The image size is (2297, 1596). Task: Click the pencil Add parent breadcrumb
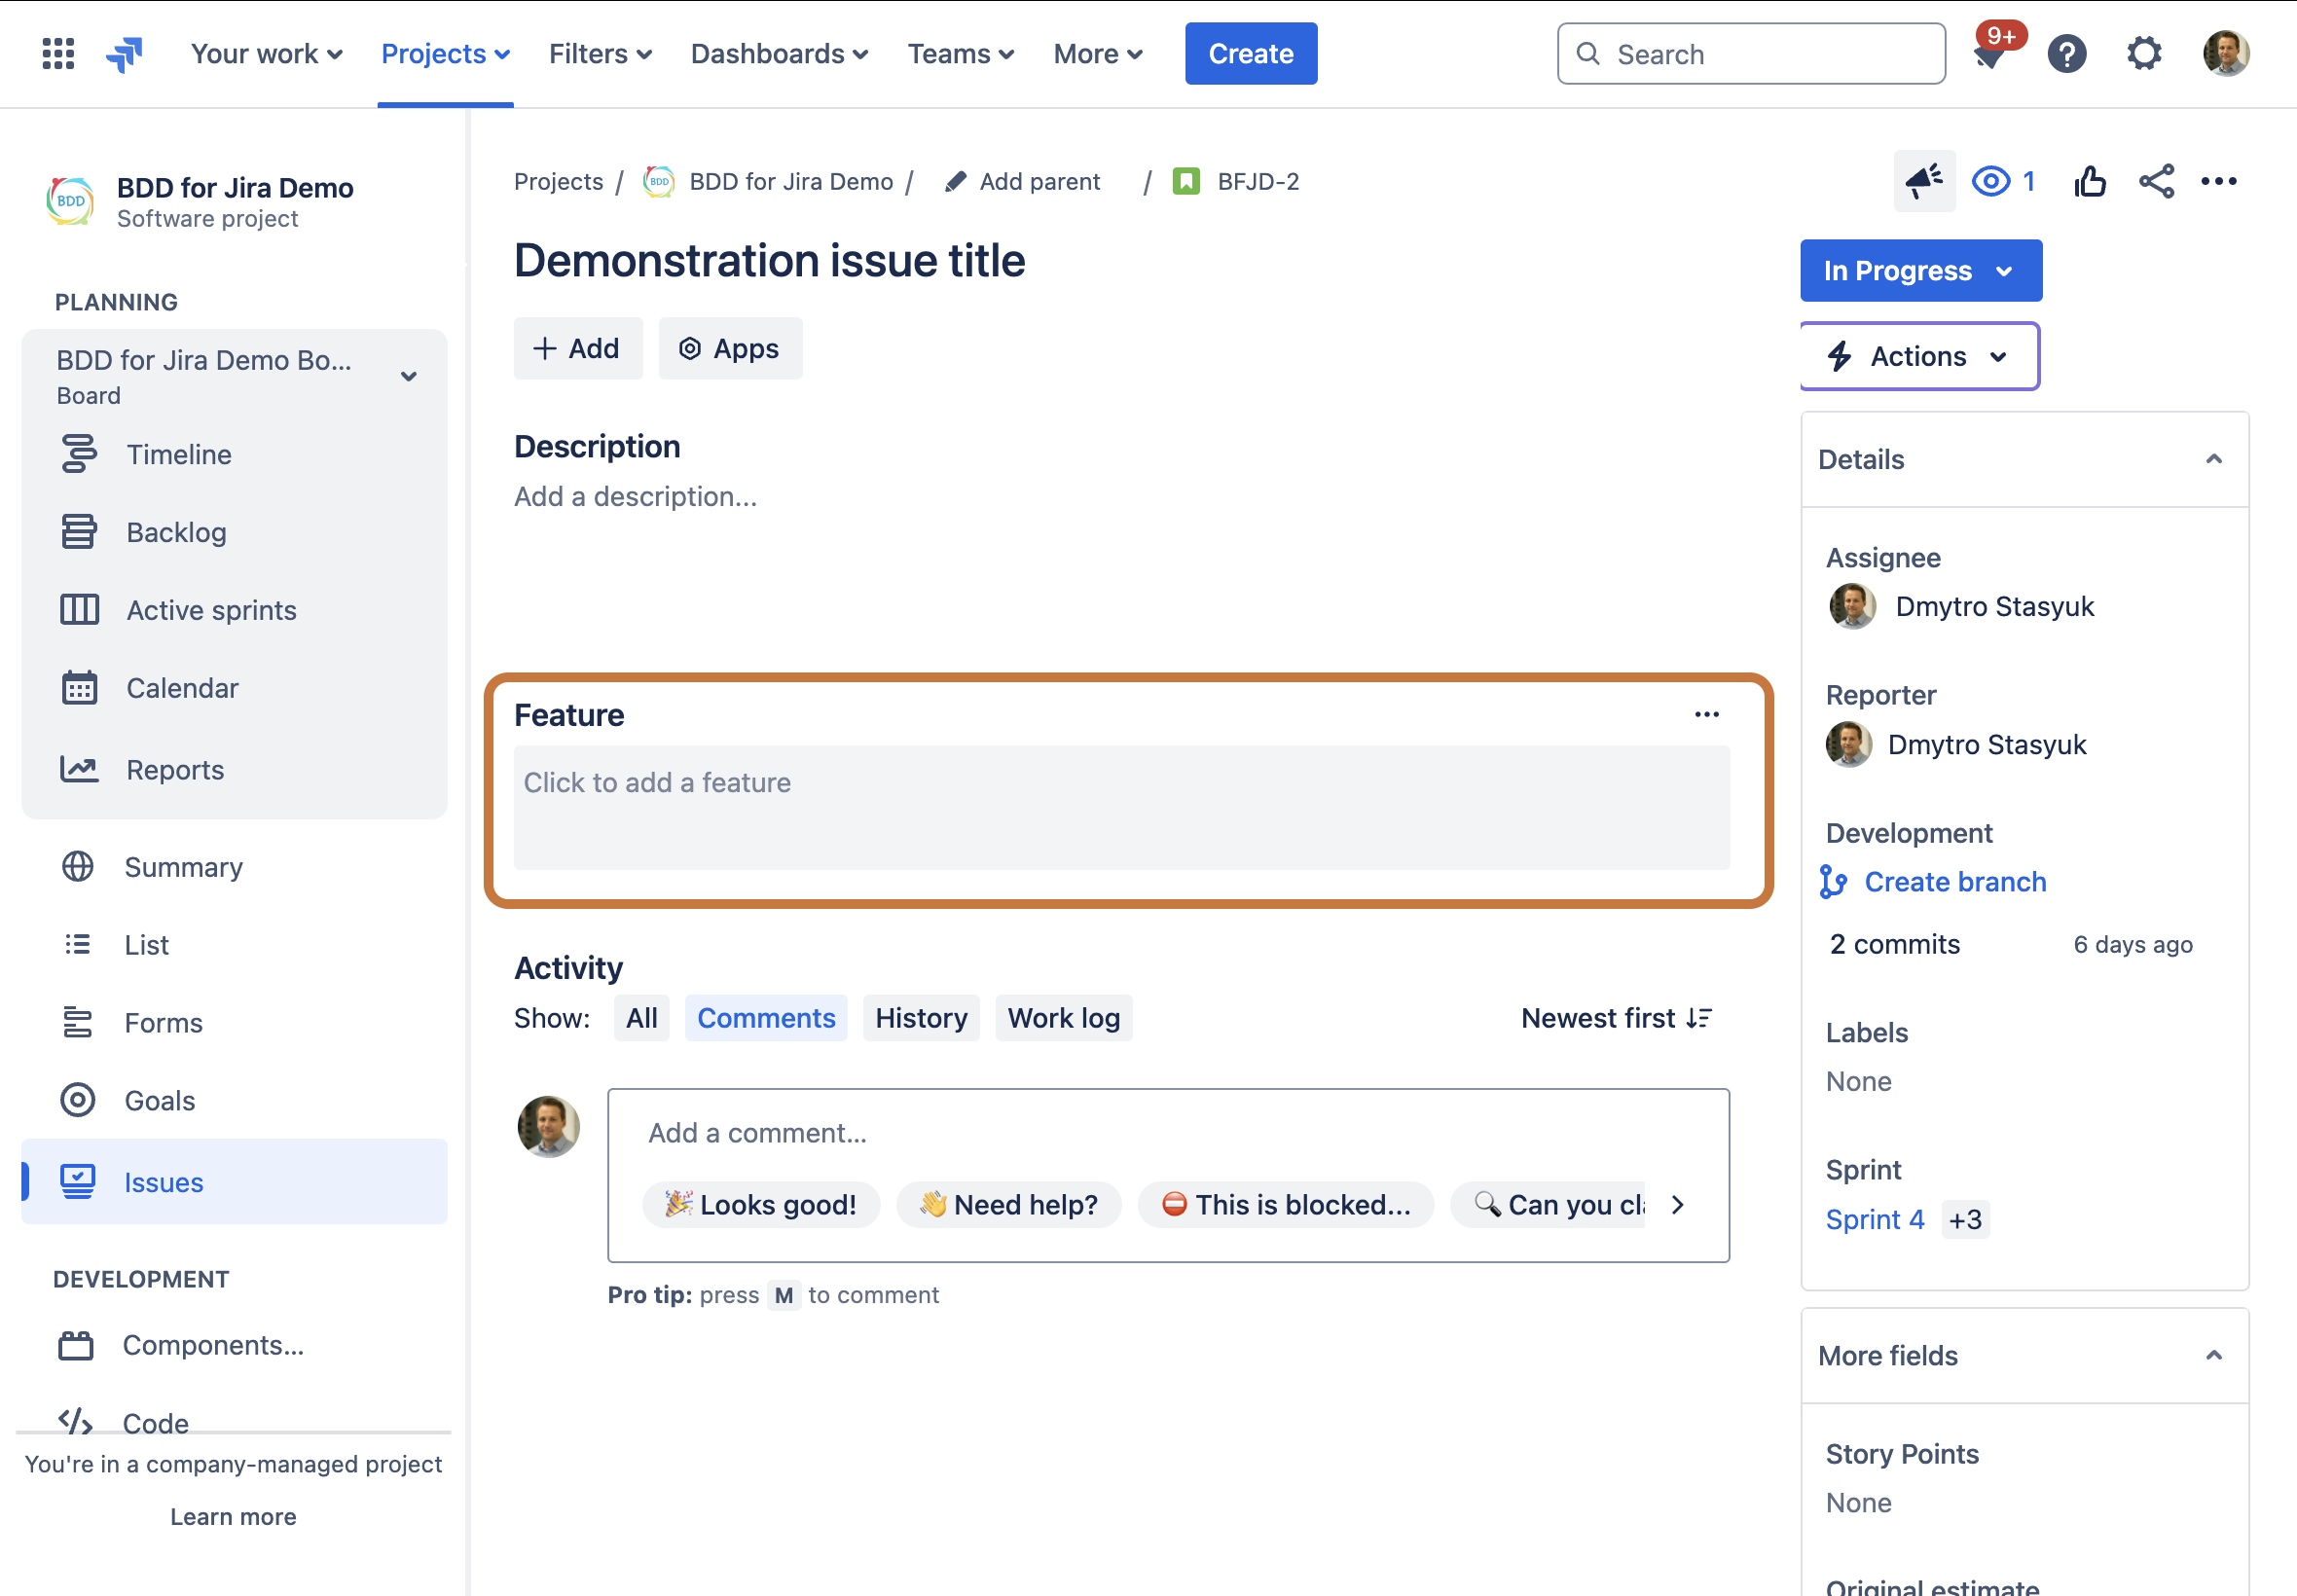coord(1022,181)
